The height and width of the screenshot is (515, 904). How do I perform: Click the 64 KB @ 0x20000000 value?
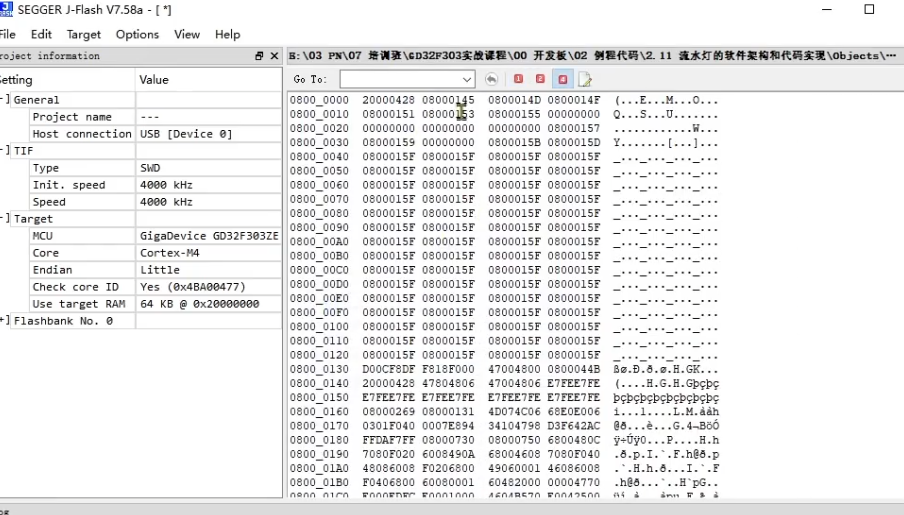199,304
